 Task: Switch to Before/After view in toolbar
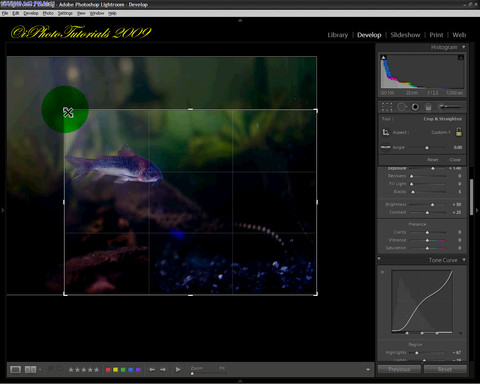(x=30, y=370)
